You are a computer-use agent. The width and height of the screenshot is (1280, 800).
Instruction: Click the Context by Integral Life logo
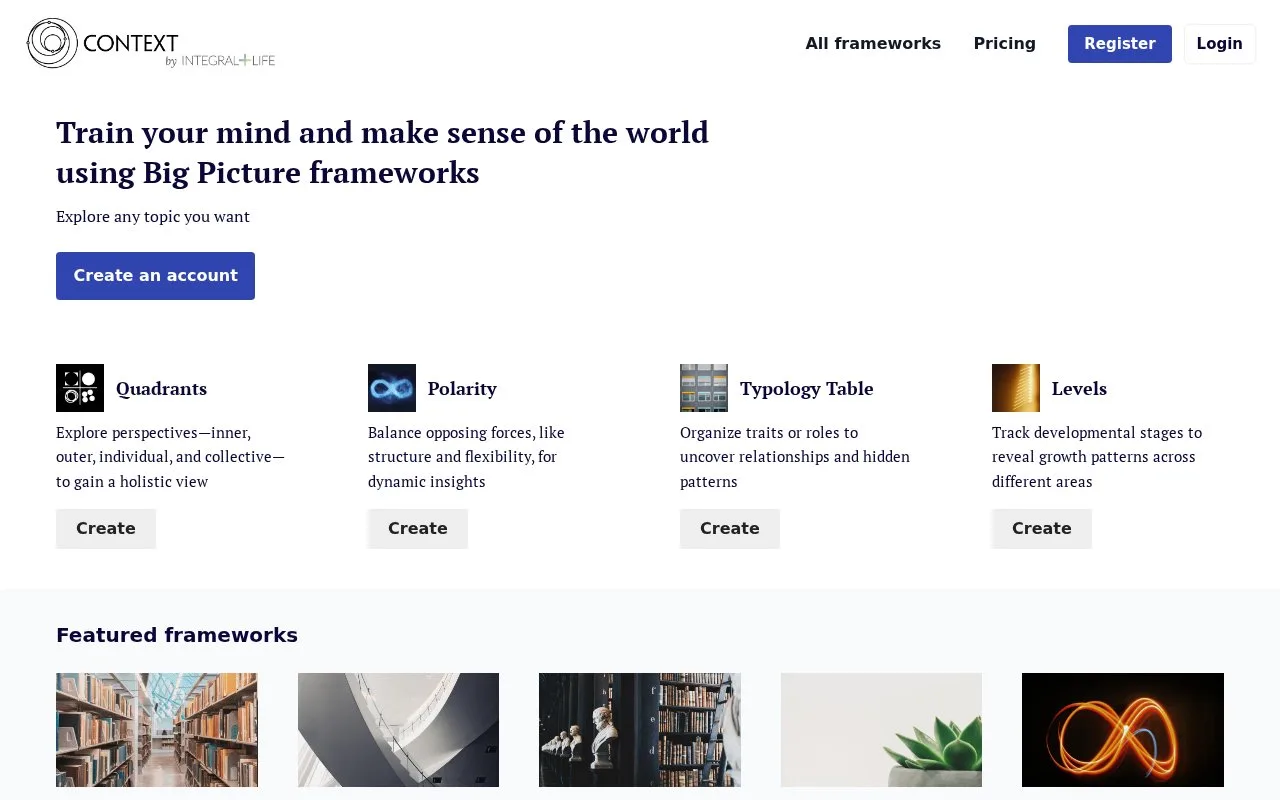(151, 43)
